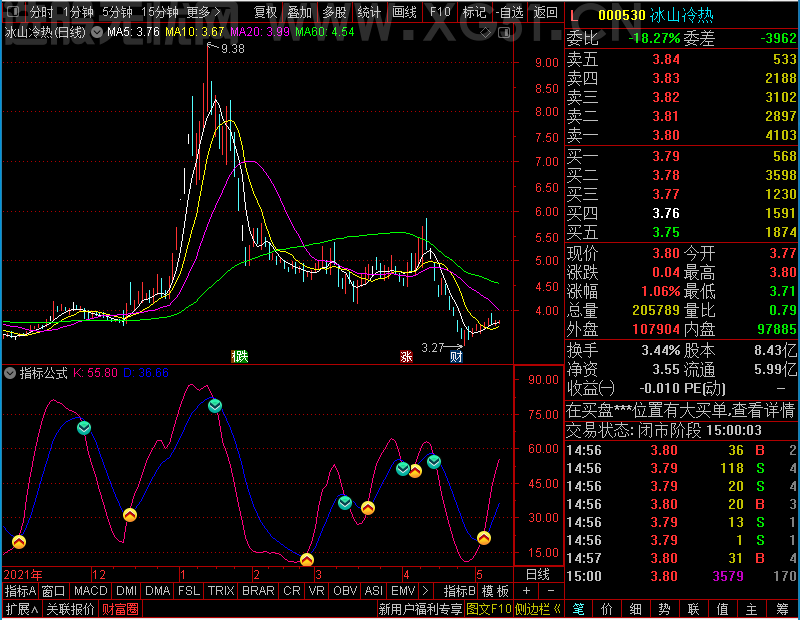Click the 跌 marker on chart
Screen dimensions: 800x620
tap(240, 356)
